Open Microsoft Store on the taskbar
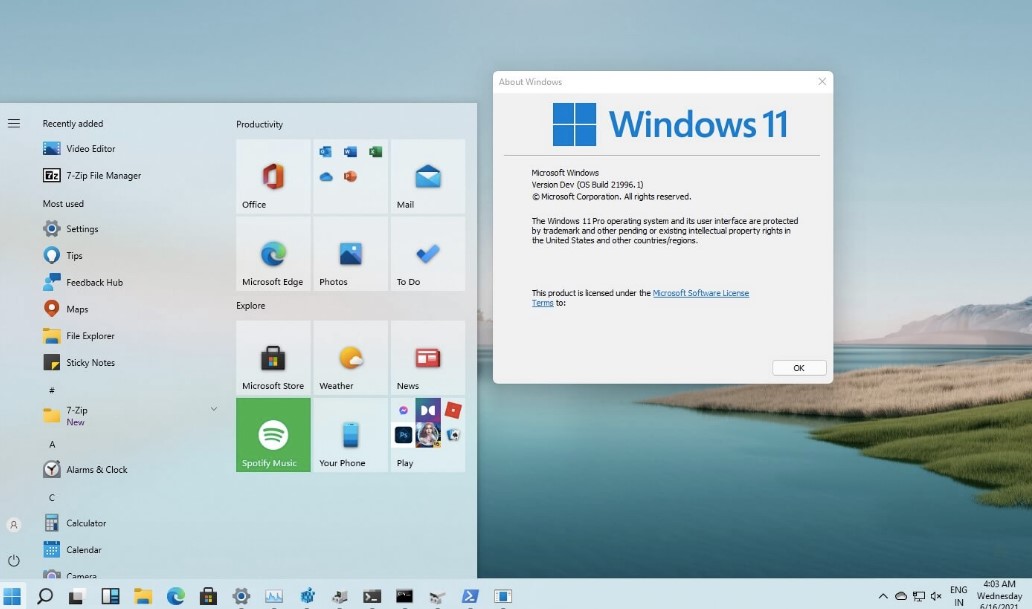 click(209, 596)
